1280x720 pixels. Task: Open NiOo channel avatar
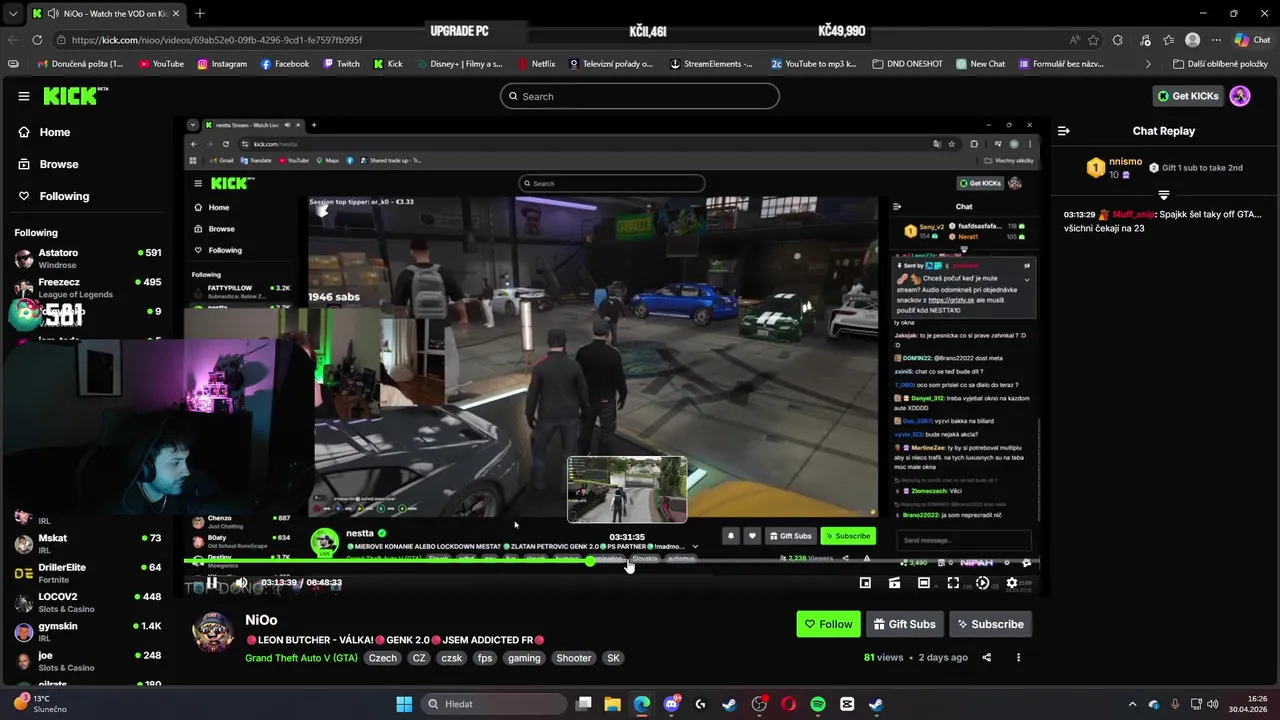pos(213,633)
